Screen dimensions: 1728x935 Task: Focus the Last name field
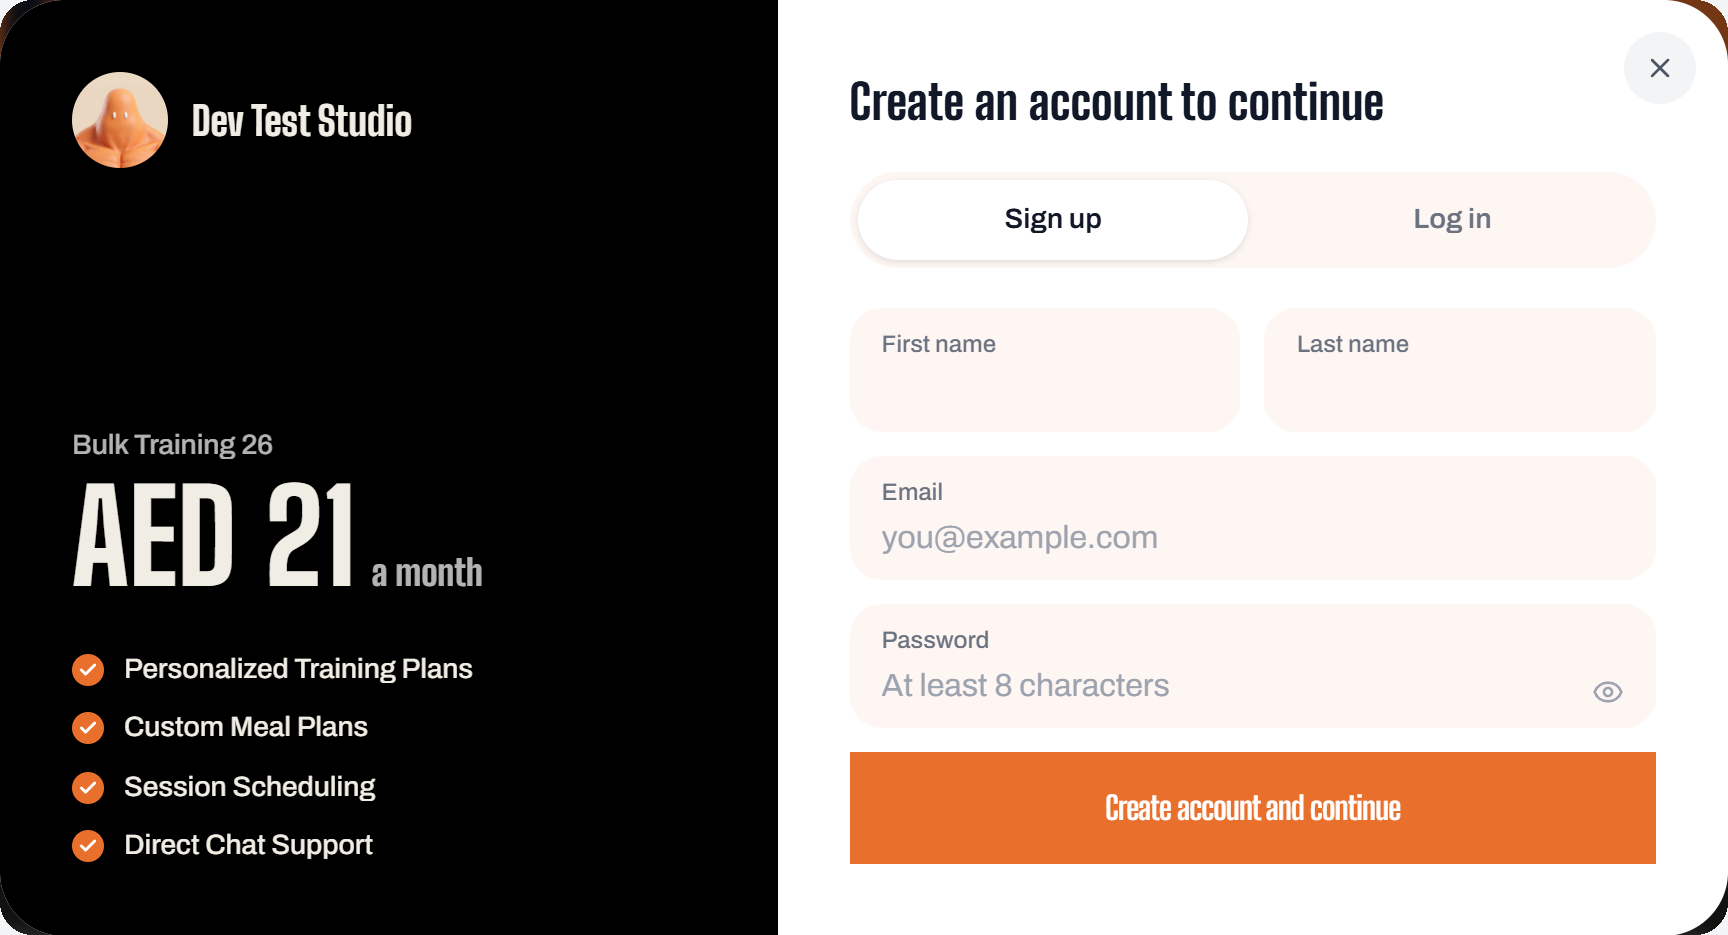click(1459, 370)
